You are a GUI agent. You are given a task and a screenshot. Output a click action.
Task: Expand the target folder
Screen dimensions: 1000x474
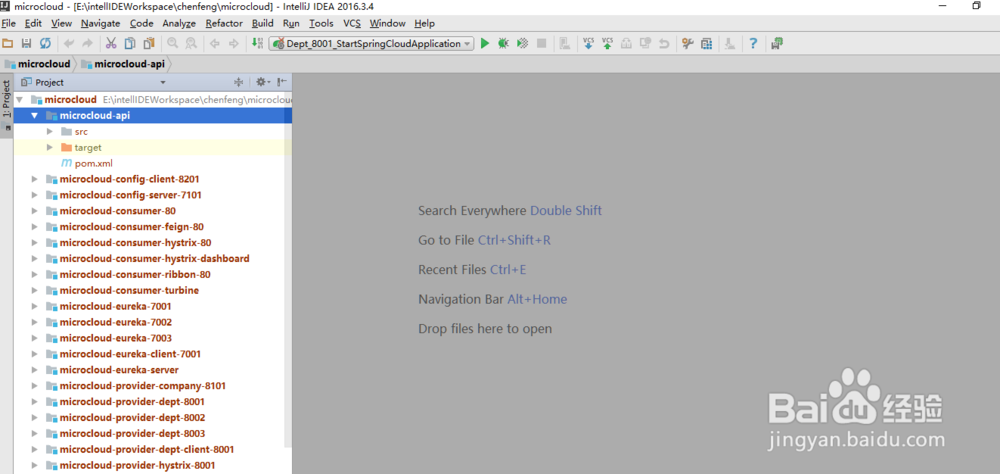(x=50, y=147)
